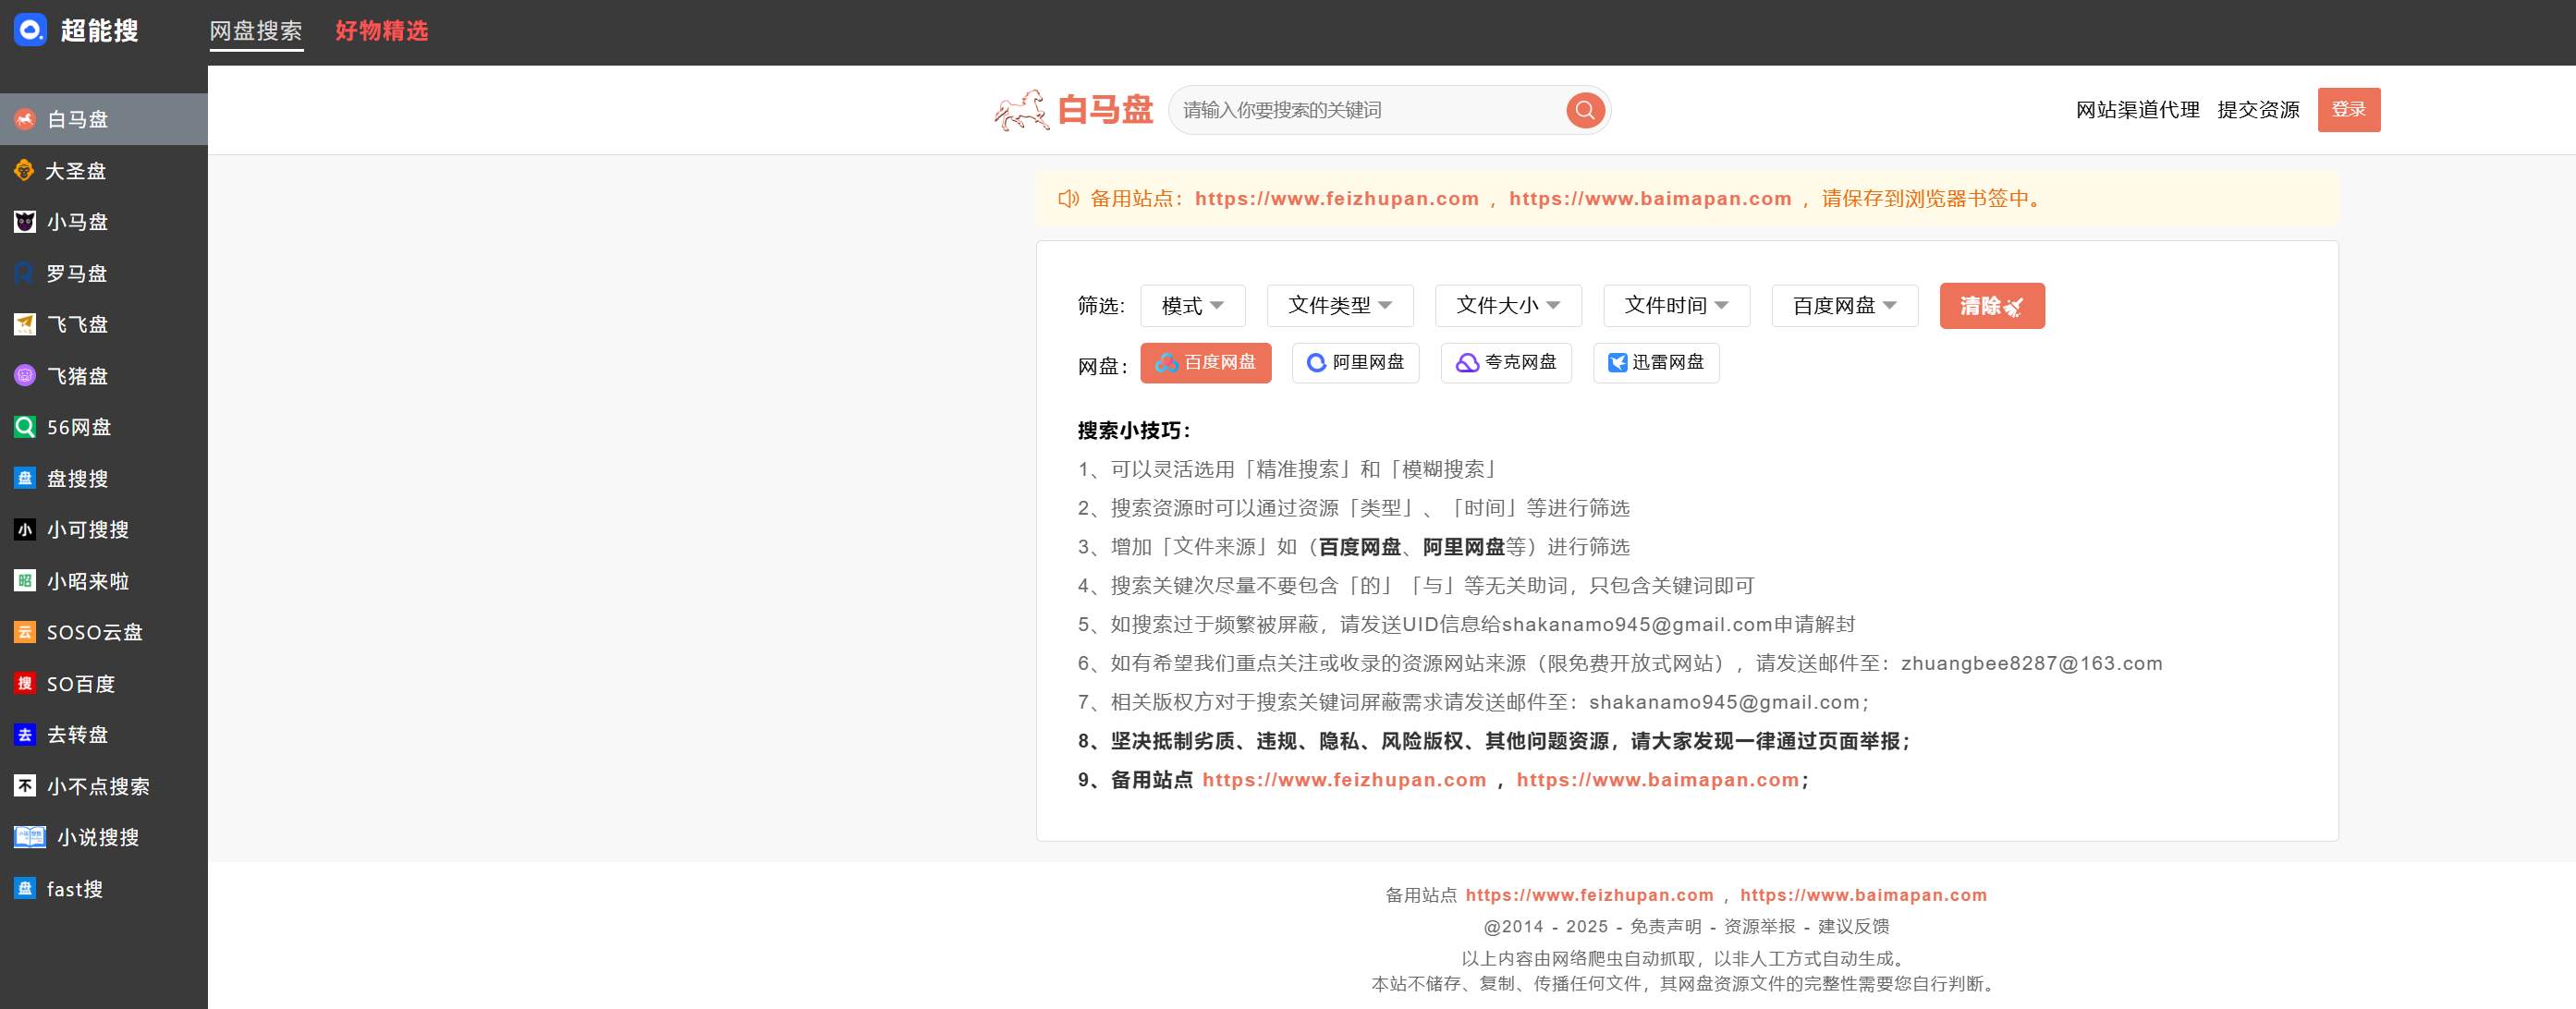Open 大圣盘 monkey icon in sidebar
Screen dimensions: 2576x1009
tap(24, 171)
